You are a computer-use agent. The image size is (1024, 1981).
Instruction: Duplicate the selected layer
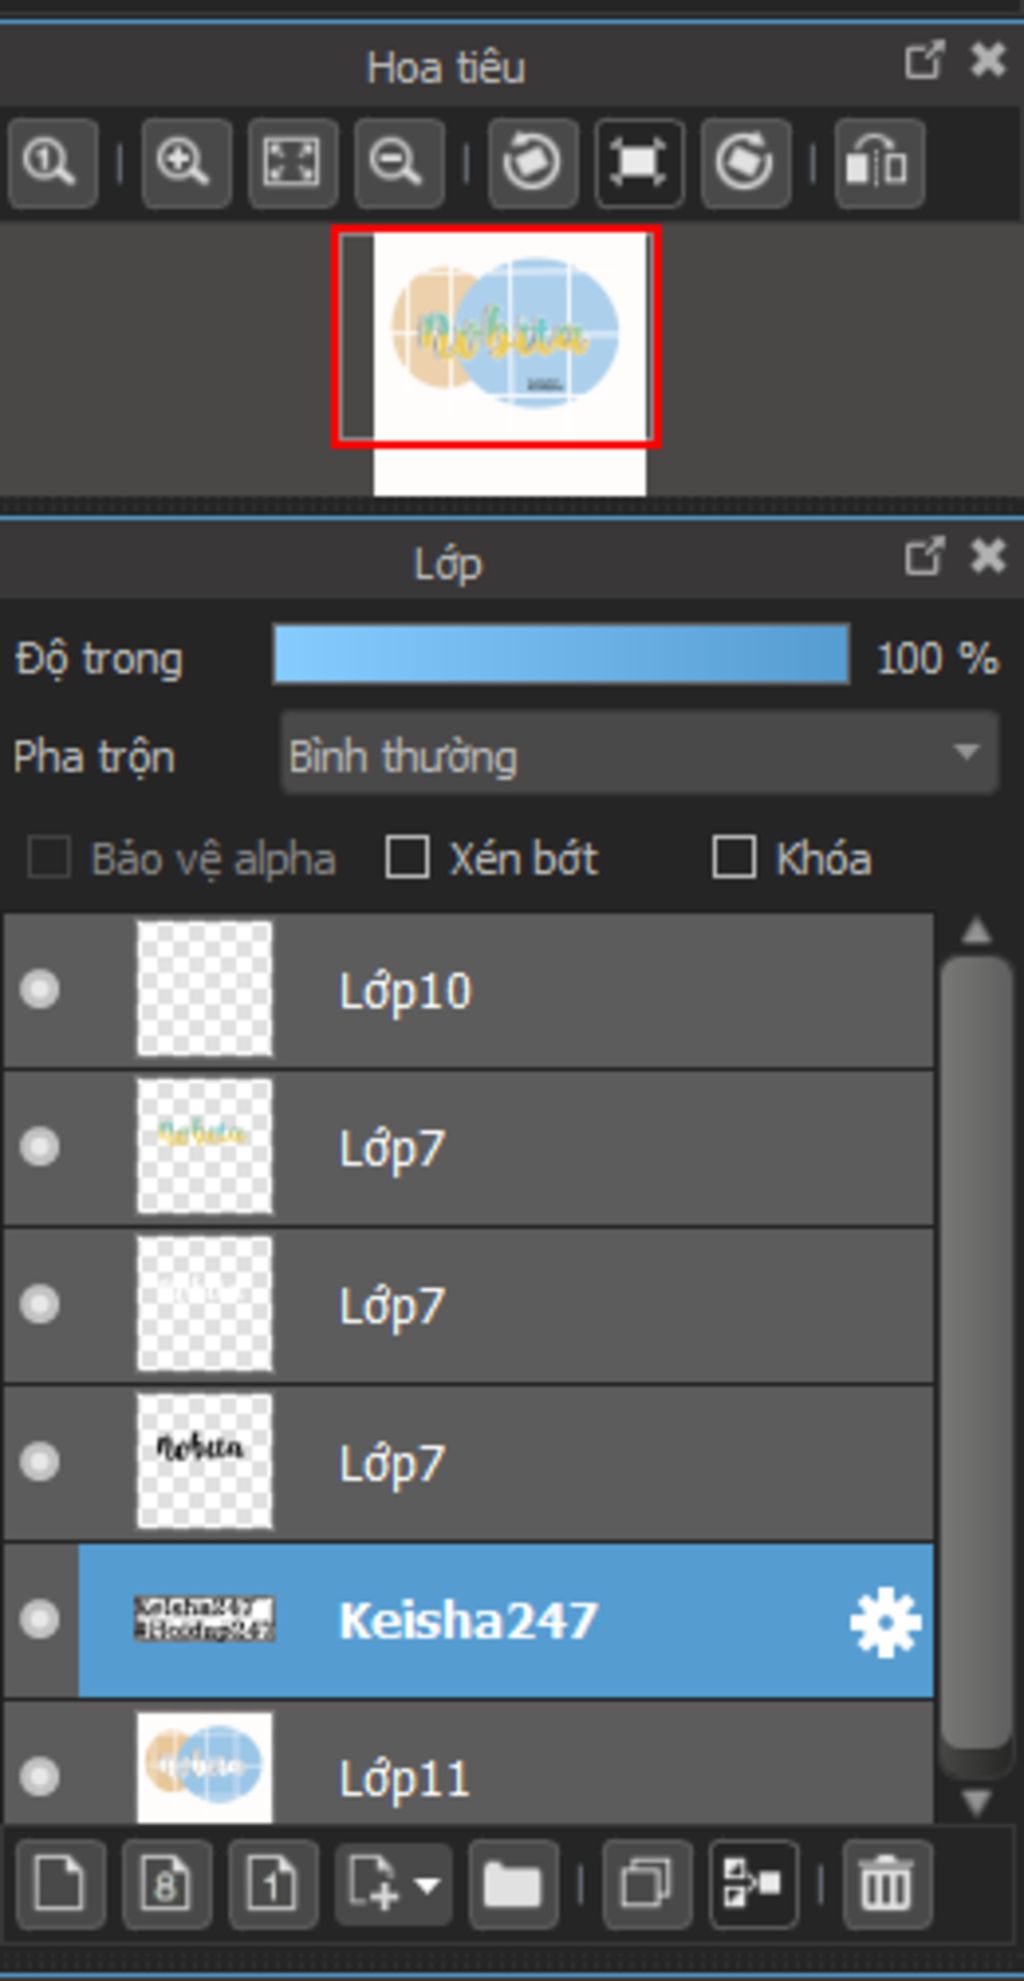[x=647, y=1884]
